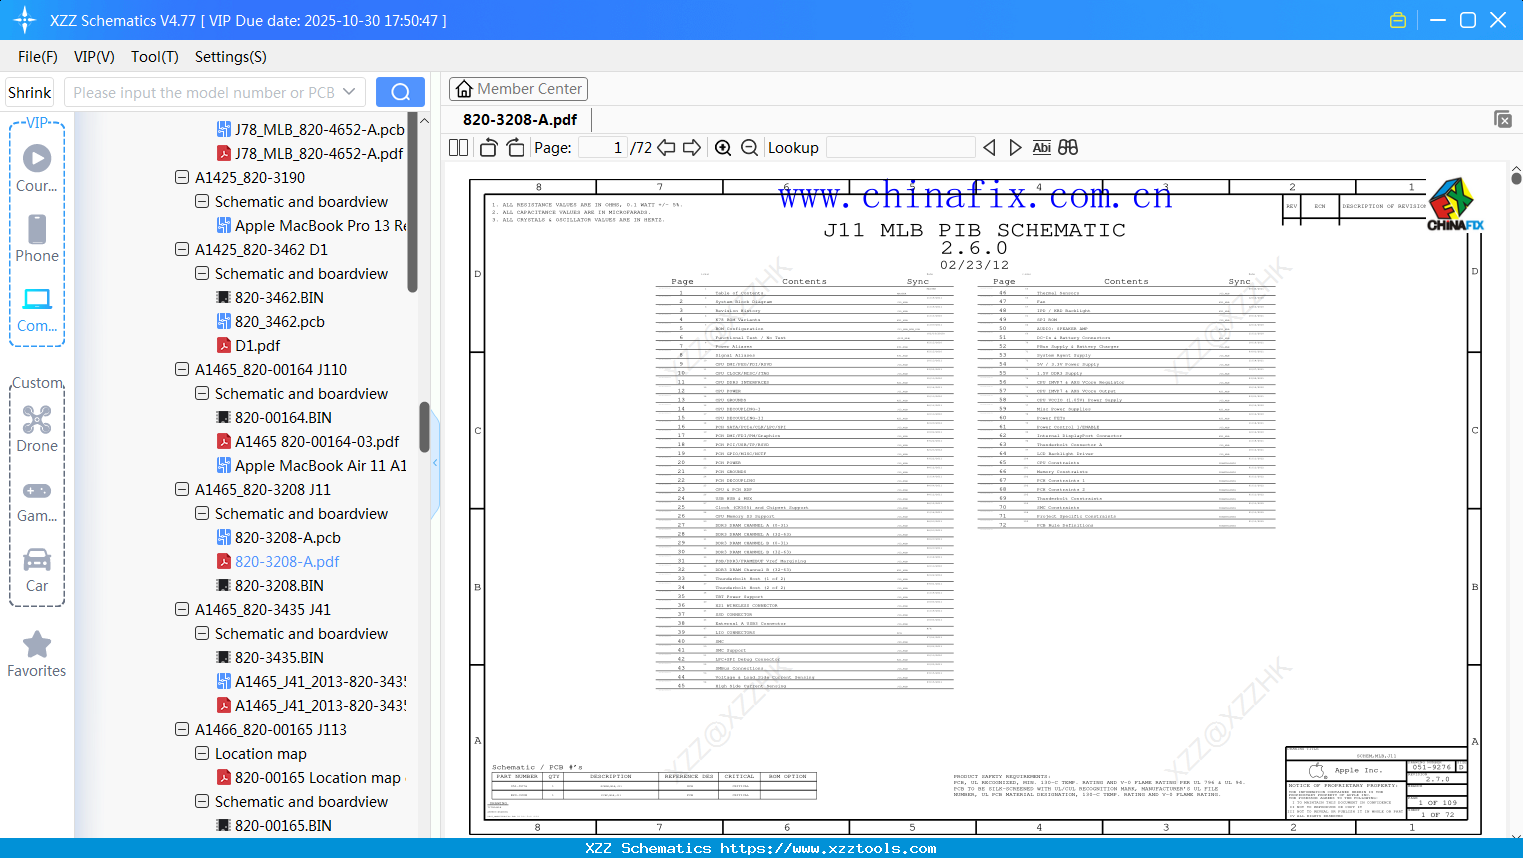Screen dimensions: 1523x858
Task: Open the VIP(V) menu
Action: pyautogui.click(x=94, y=57)
